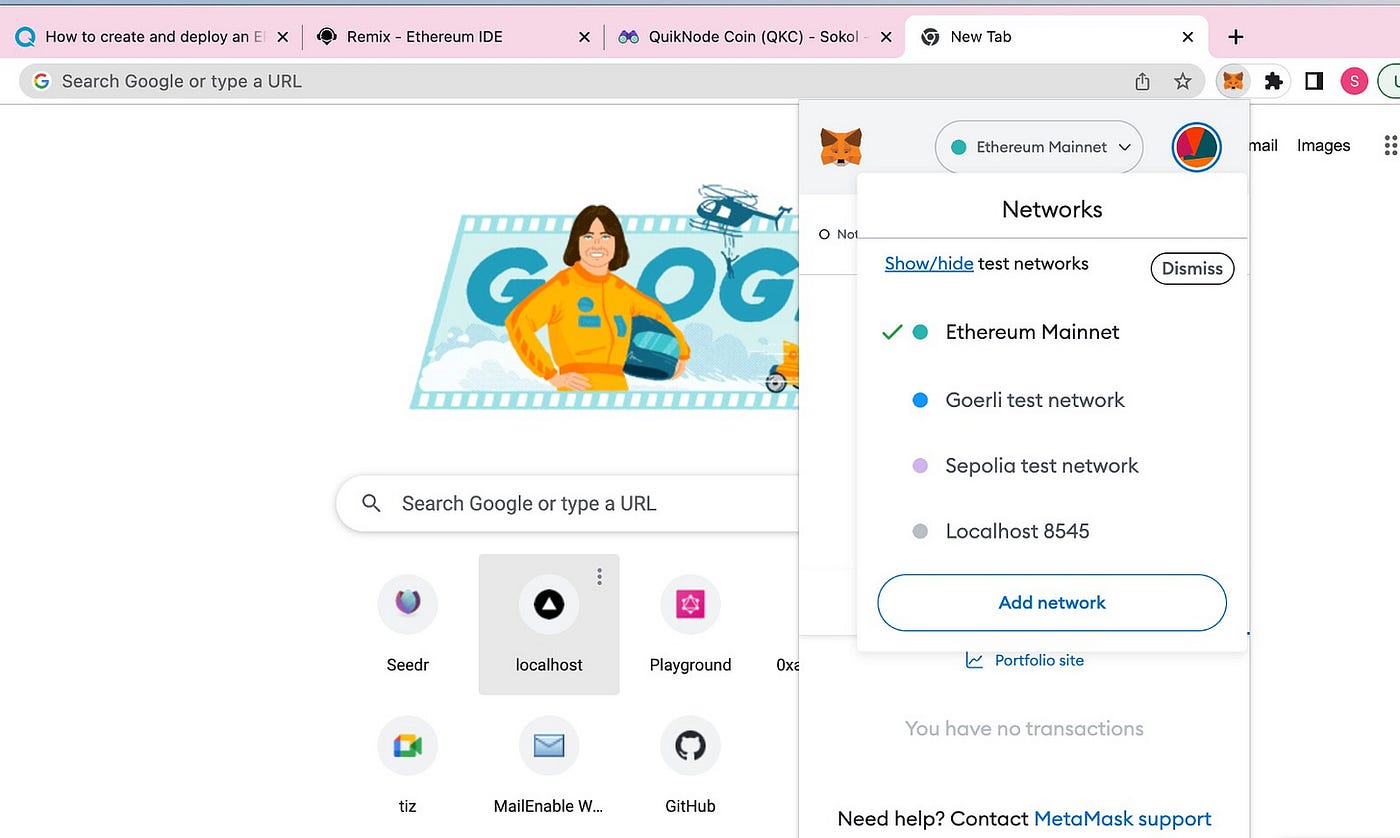Open the Images link on Google page
Viewport: 1400px width, 838px height.
[1323, 145]
